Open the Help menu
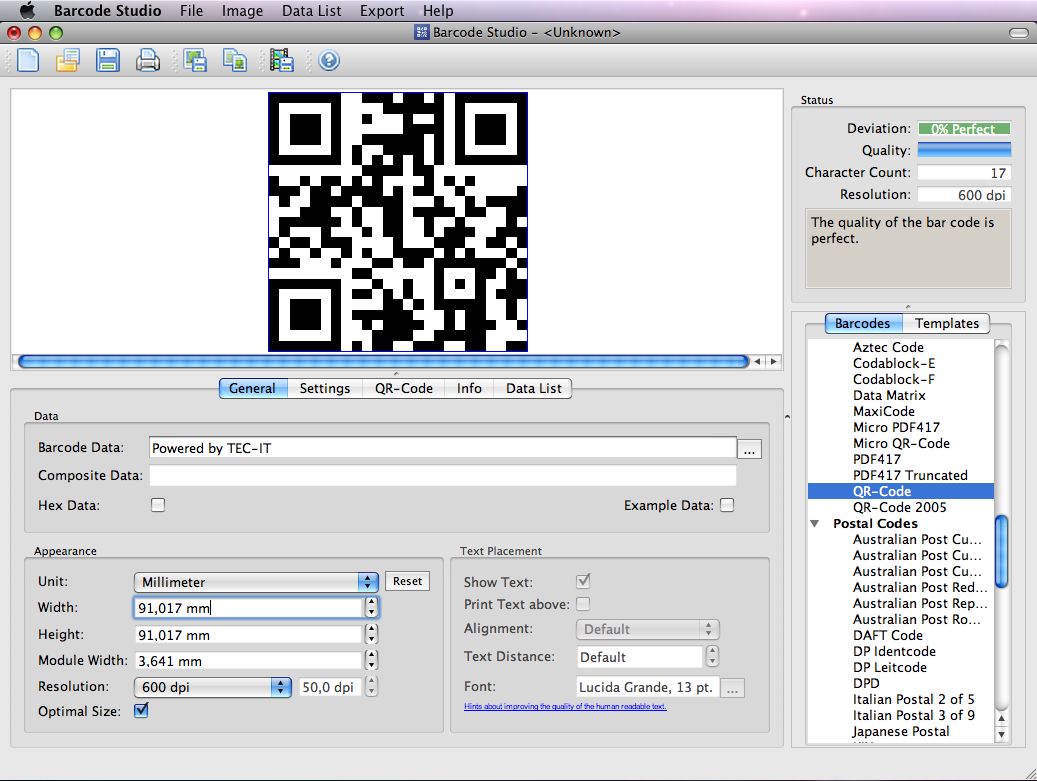This screenshot has width=1037, height=781. tap(438, 11)
